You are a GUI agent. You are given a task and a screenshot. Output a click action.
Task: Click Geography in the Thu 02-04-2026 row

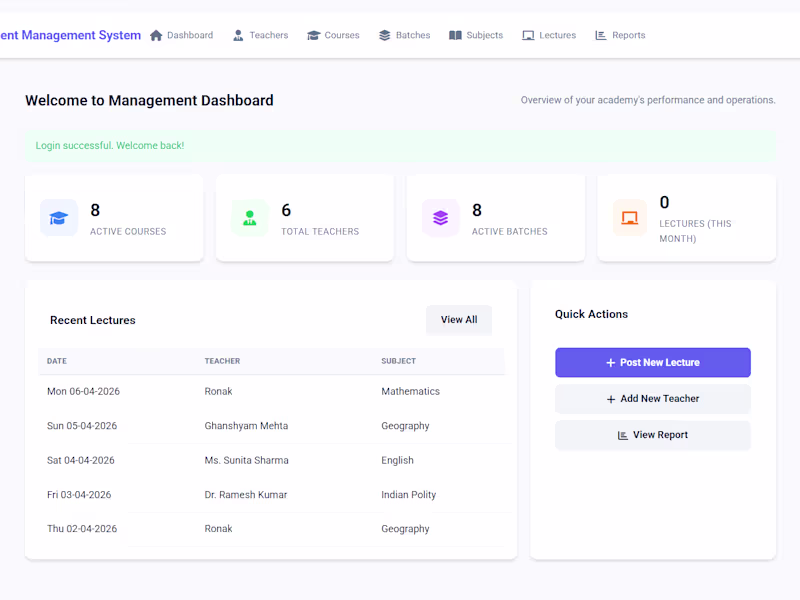point(405,529)
